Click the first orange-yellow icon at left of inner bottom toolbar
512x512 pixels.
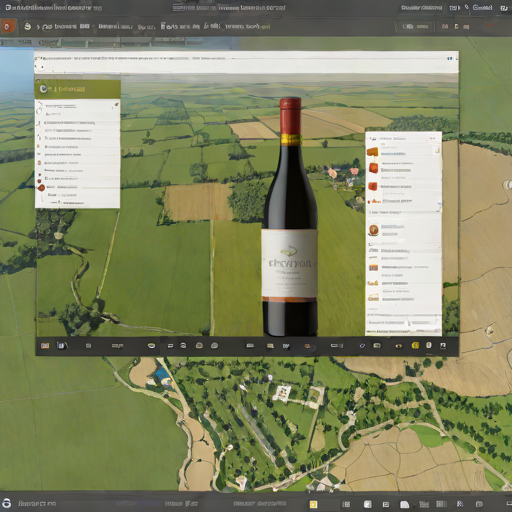(45, 346)
